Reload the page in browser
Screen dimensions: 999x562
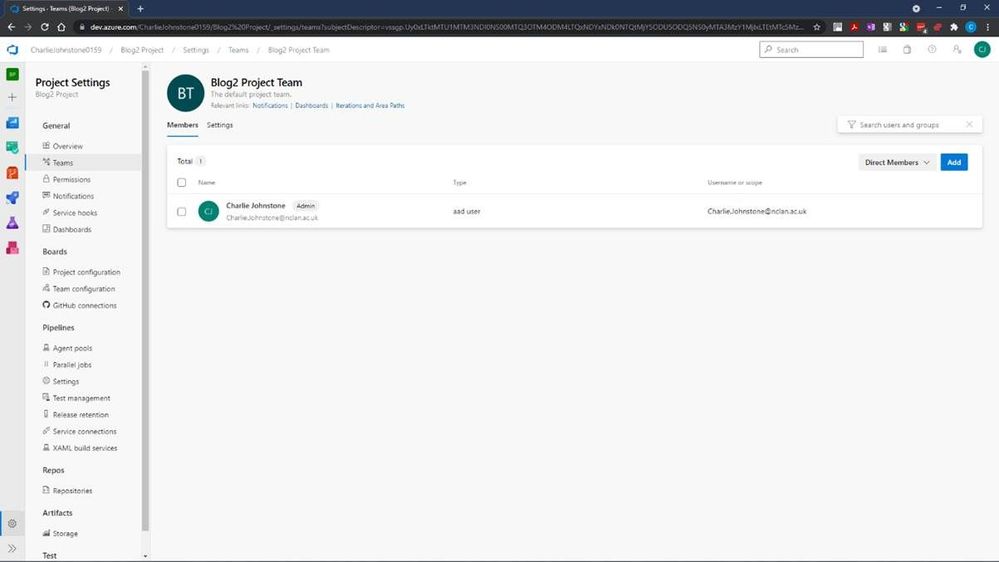[x=45, y=27]
